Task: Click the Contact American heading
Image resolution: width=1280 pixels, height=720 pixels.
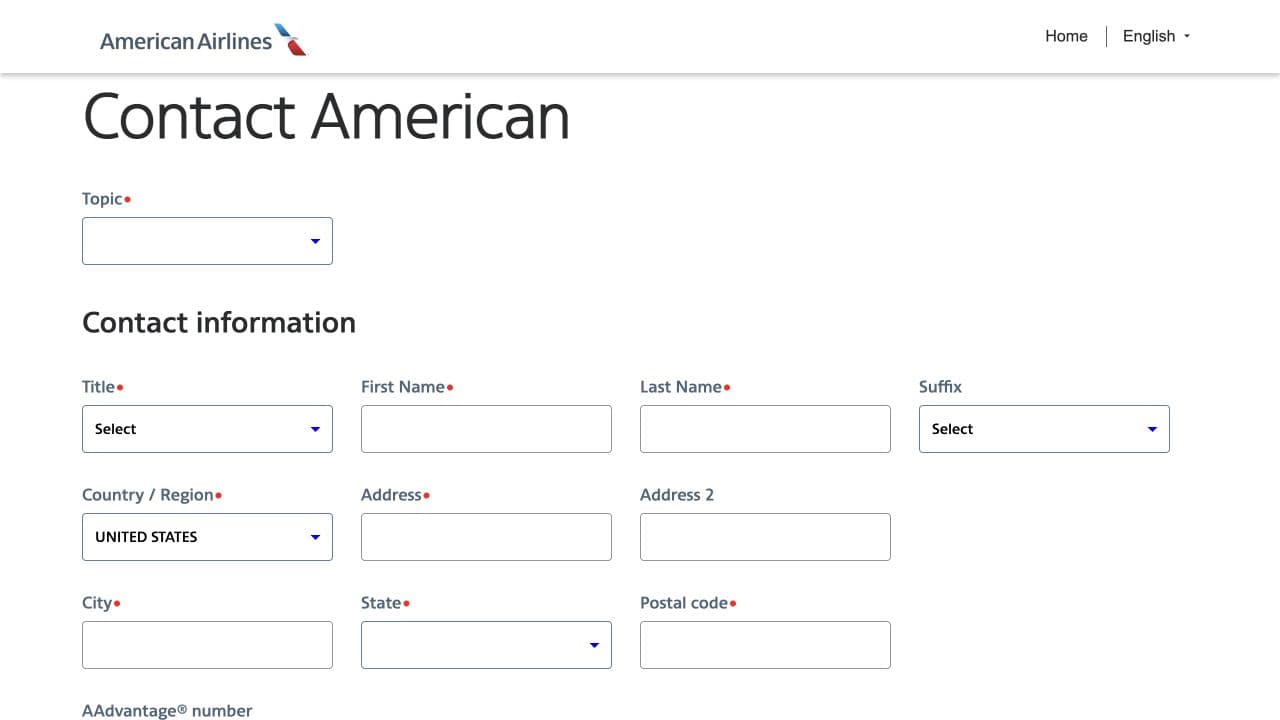Action: [x=326, y=117]
